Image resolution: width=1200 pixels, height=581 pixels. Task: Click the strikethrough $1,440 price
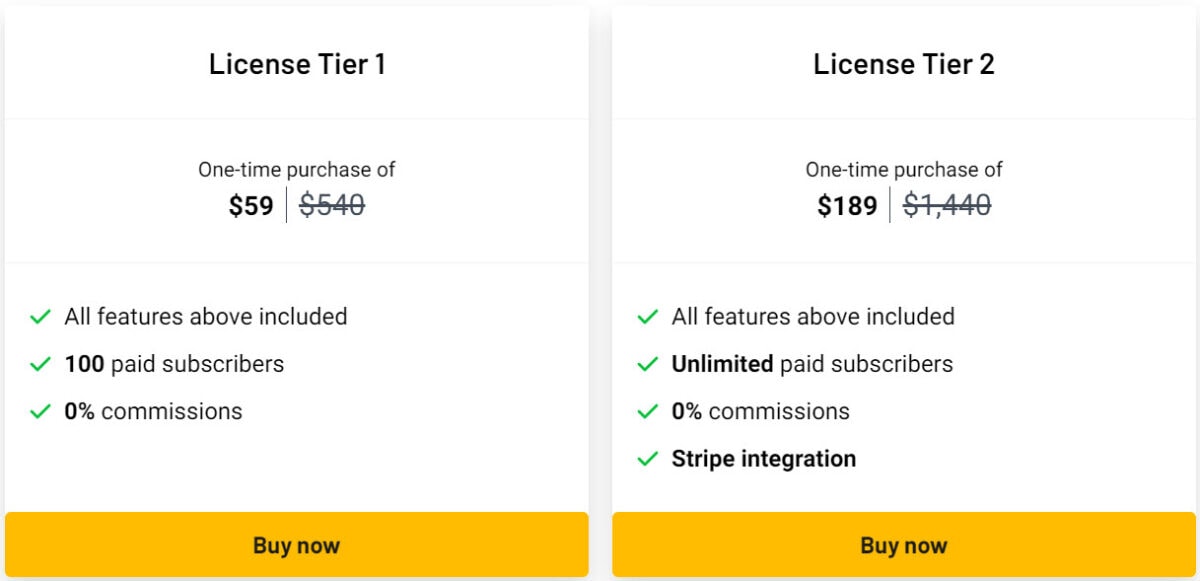click(x=948, y=205)
